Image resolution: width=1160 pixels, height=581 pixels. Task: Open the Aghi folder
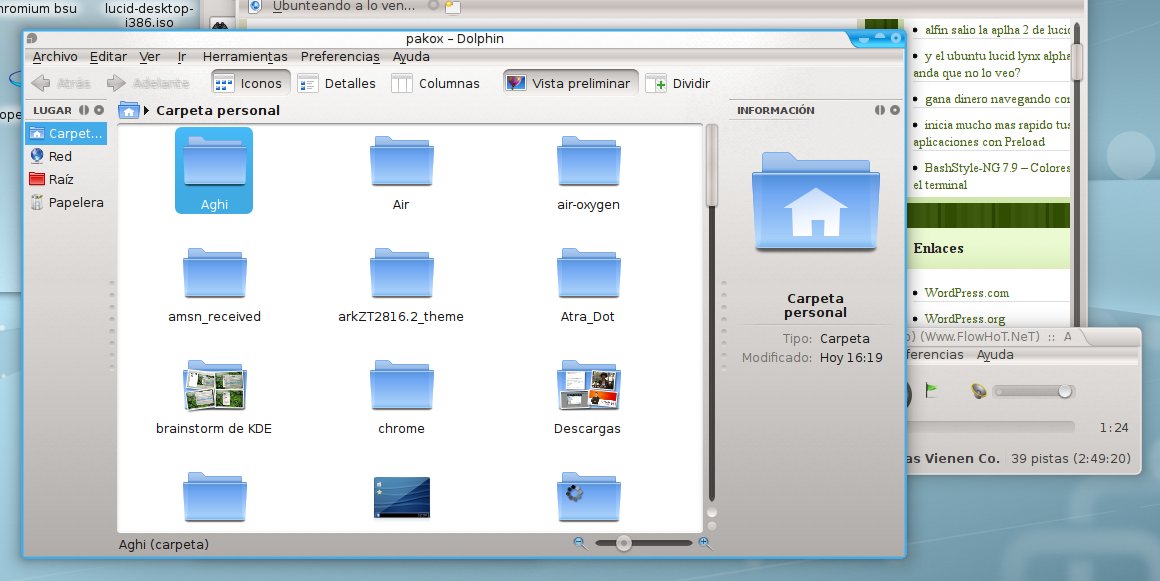coord(214,170)
